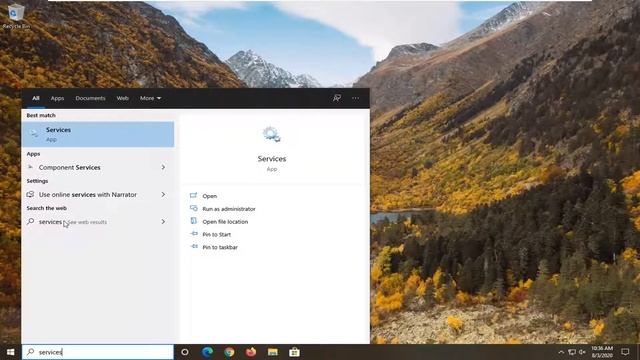Image resolution: width=640 pixels, height=360 pixels.
Task: Choose Pin to taskbar for Services
Action: coord(220,247)
